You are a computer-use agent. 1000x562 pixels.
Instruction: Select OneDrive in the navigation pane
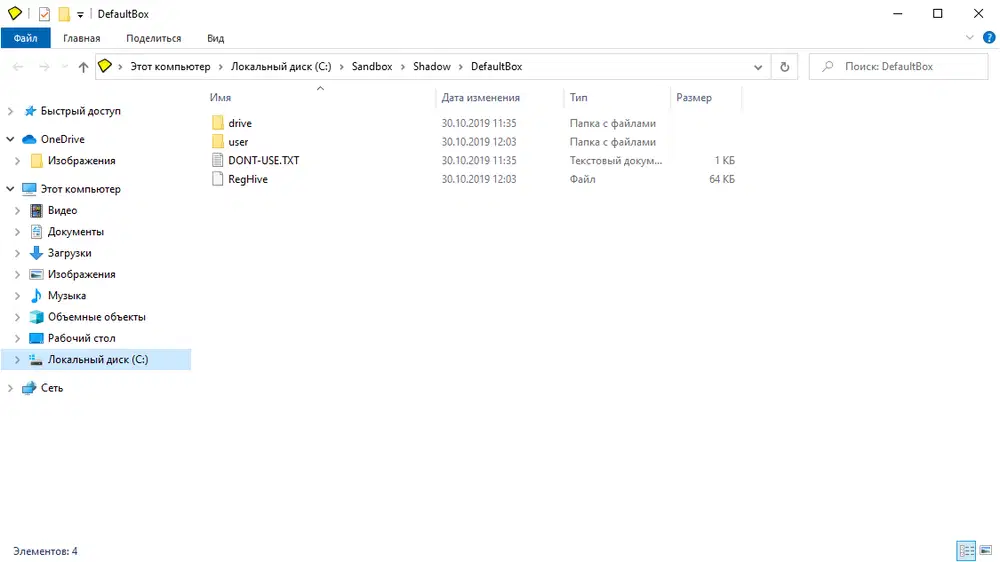click(x=62, y=139)
